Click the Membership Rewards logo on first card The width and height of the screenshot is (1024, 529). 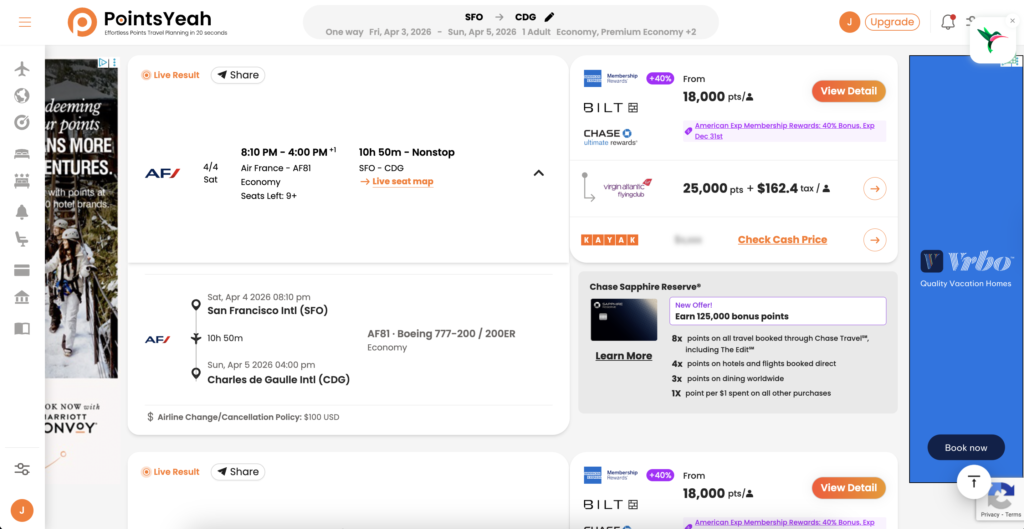610,78
